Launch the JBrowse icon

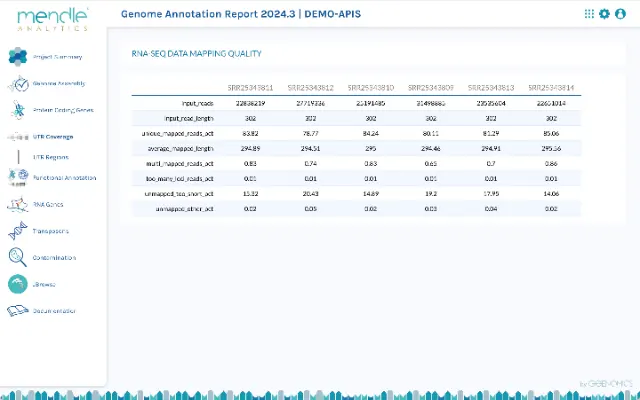coord(17,284)
